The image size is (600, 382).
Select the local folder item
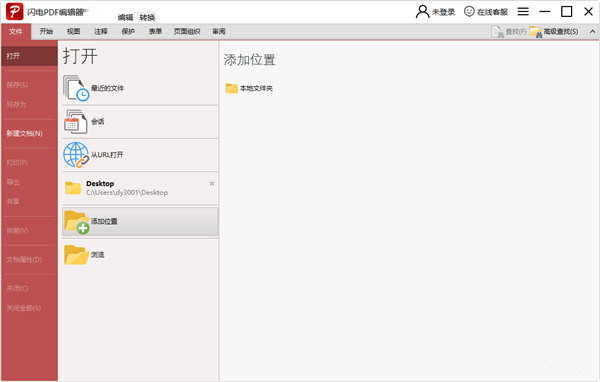coord(249,88)
